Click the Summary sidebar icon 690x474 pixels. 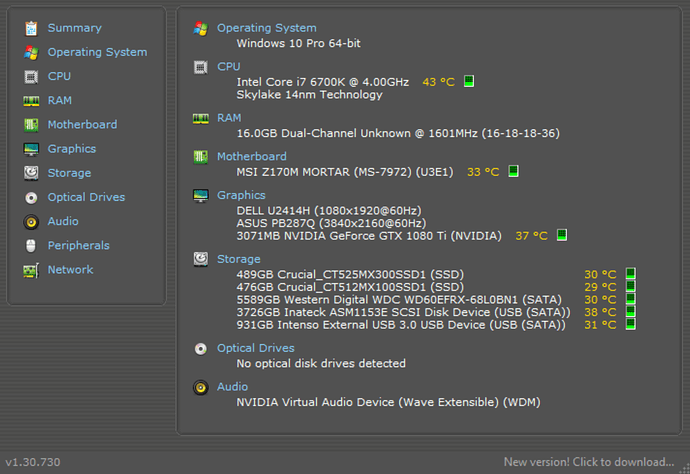[31, 28]
